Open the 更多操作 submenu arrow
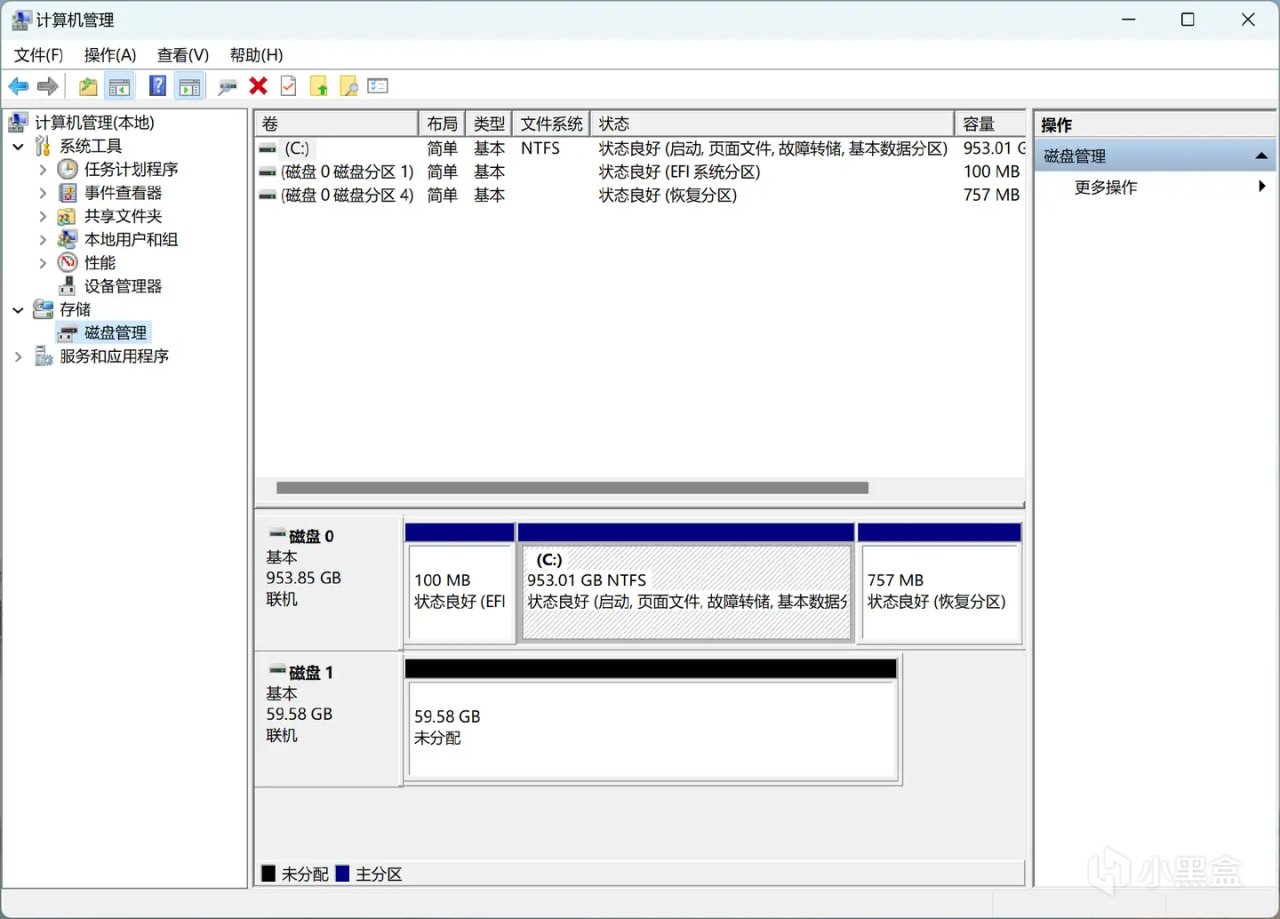Viewport: 1280px width, 919px height. pos(1262,187)
